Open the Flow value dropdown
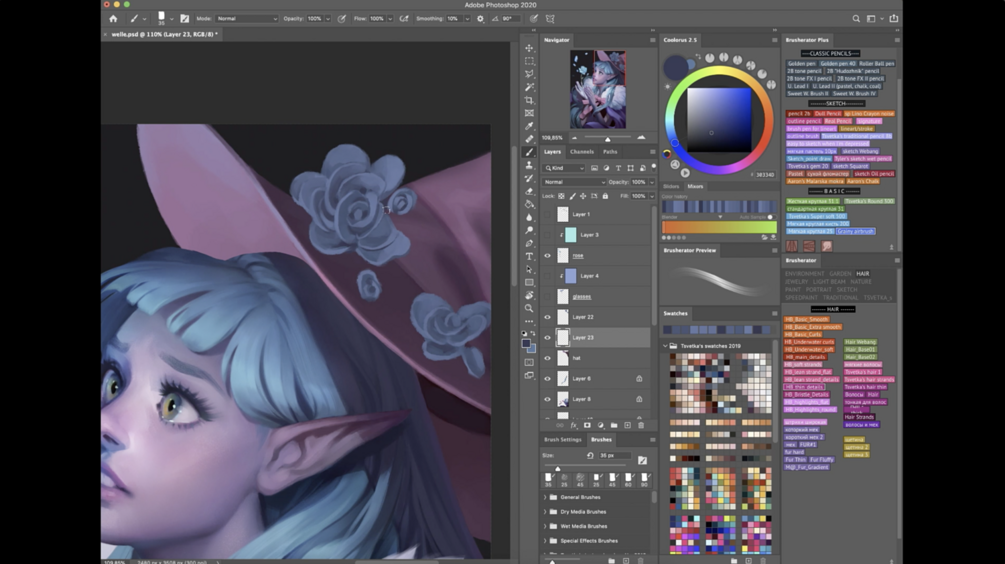Image resolution: width=1005 pixels, height=564 pixels. (x=390, y=19)
